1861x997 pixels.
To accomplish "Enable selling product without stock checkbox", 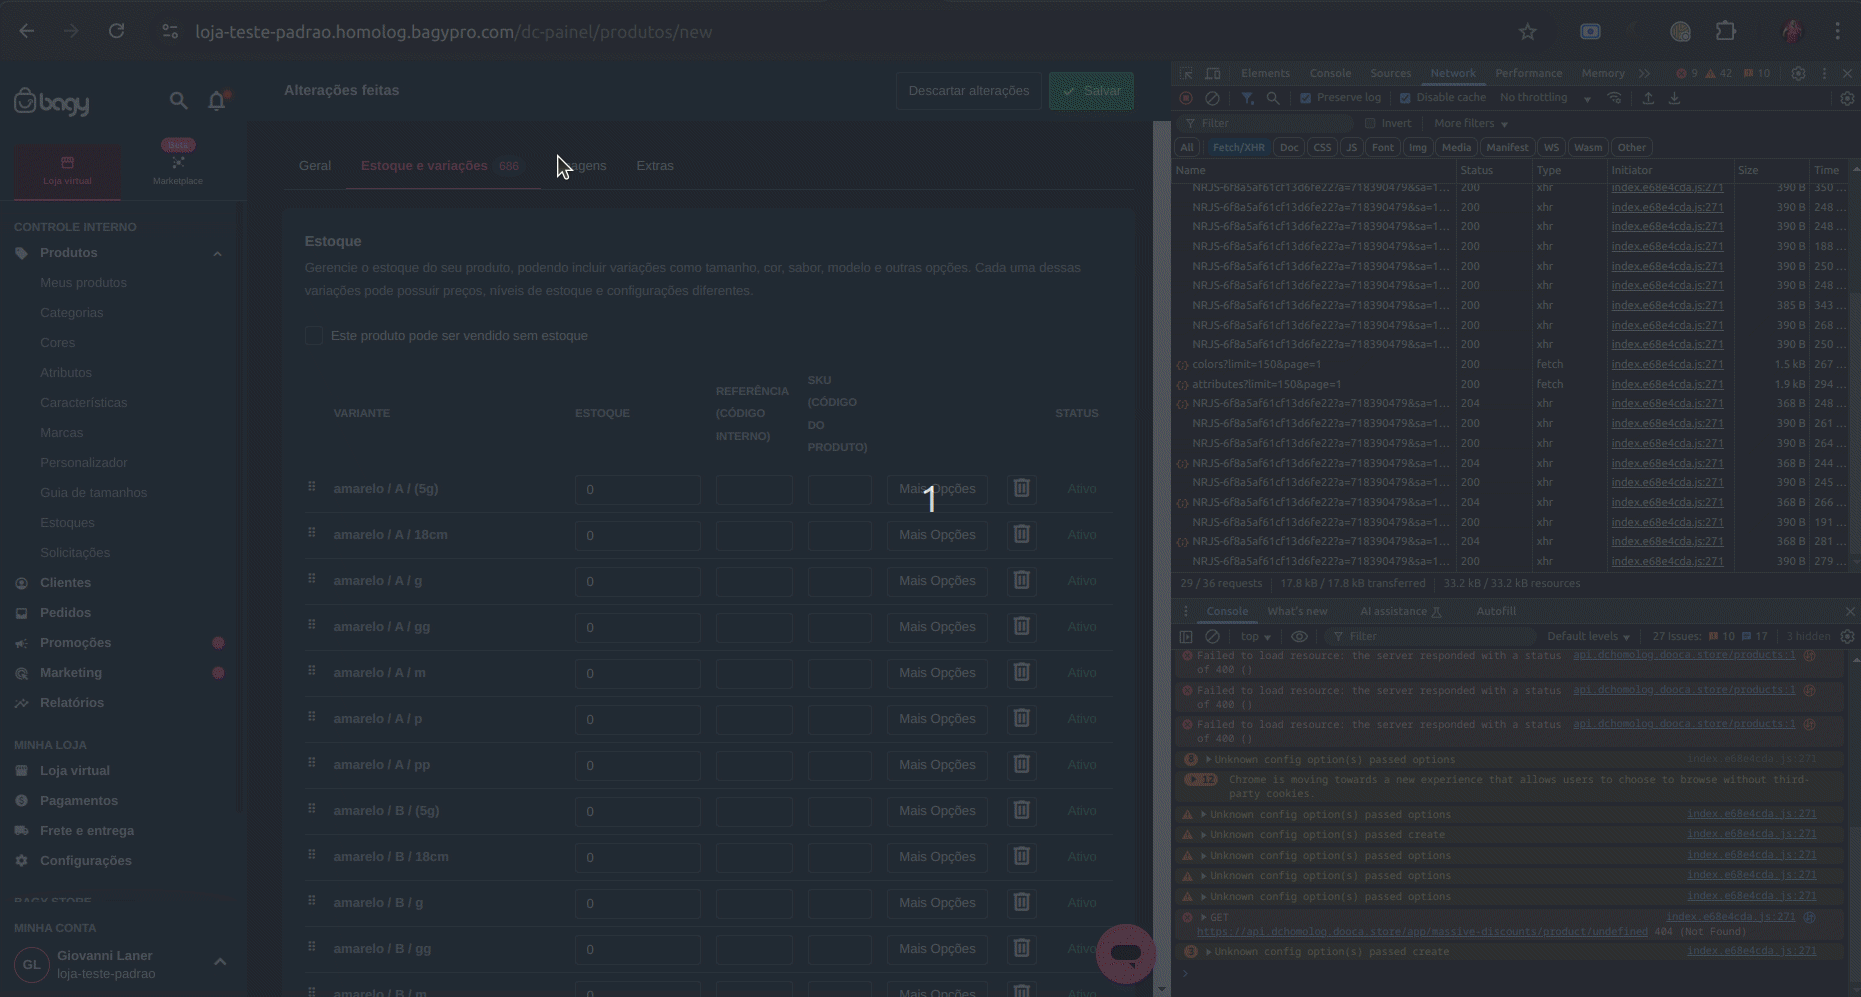I will point(314,336).
